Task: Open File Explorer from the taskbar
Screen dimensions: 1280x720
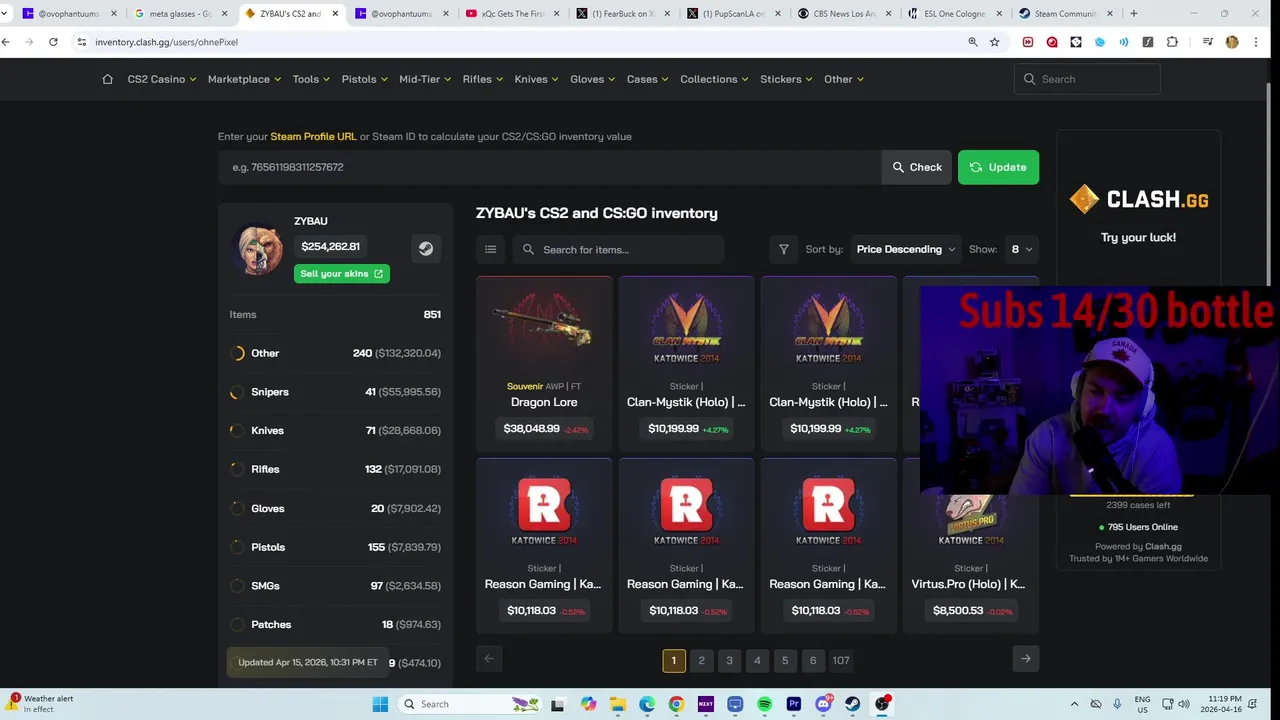Action: pyautogui.click(x=617, y=704)
